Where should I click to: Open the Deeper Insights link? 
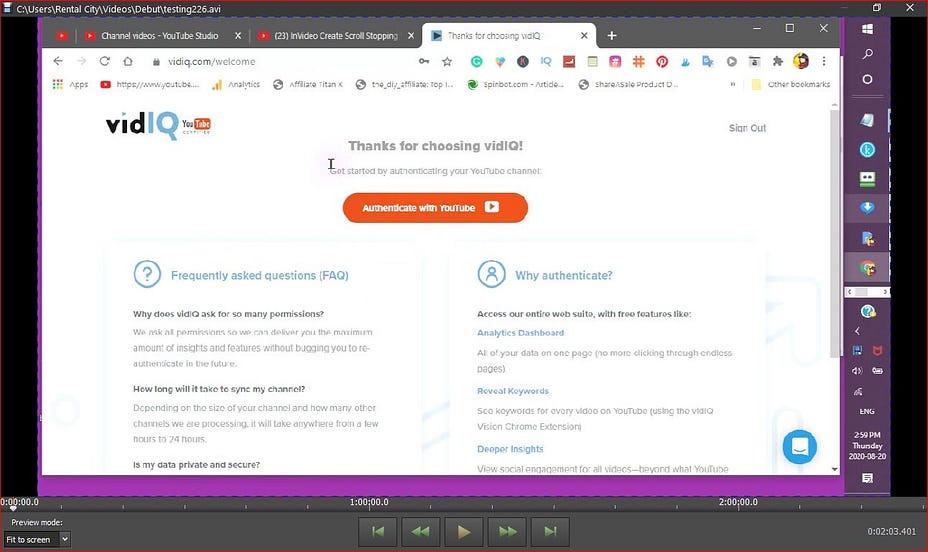[x=510, y=448]
